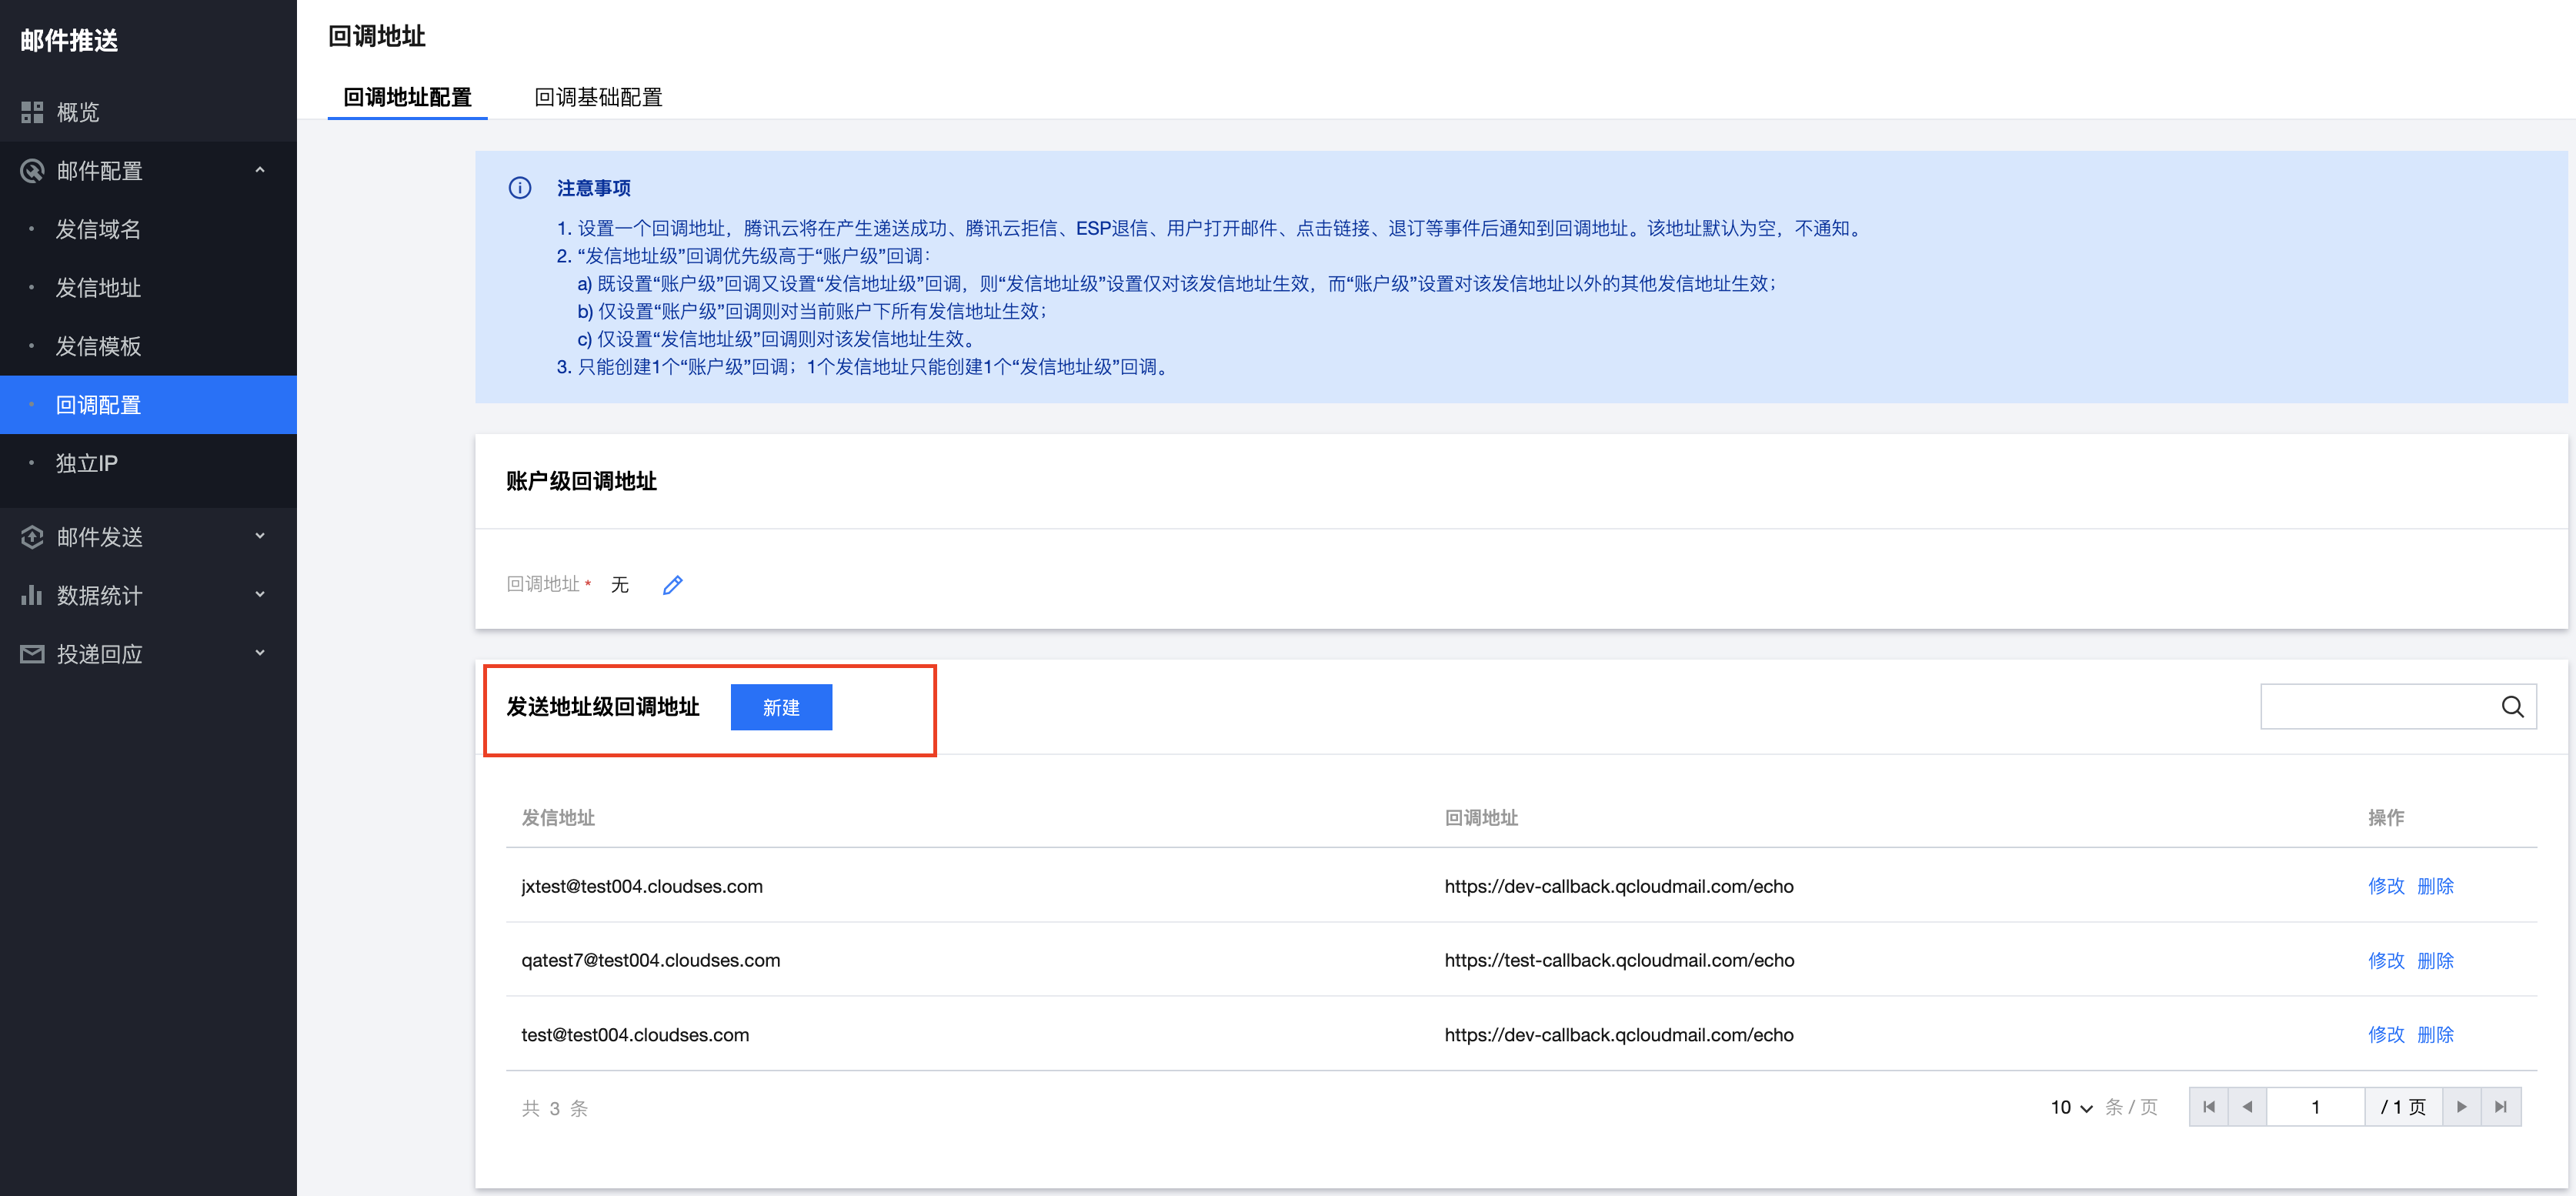This screenshot has height=1196, width=2576.
Task: Click sender address qatest7@test004.cloudses.com
Action: pos(650,960)
